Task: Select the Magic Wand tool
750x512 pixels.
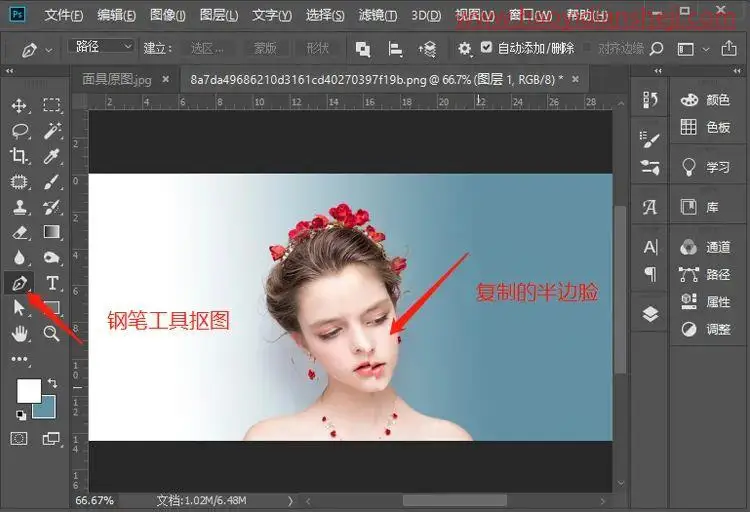Action: pyautogui.click(x=52, y=131)
